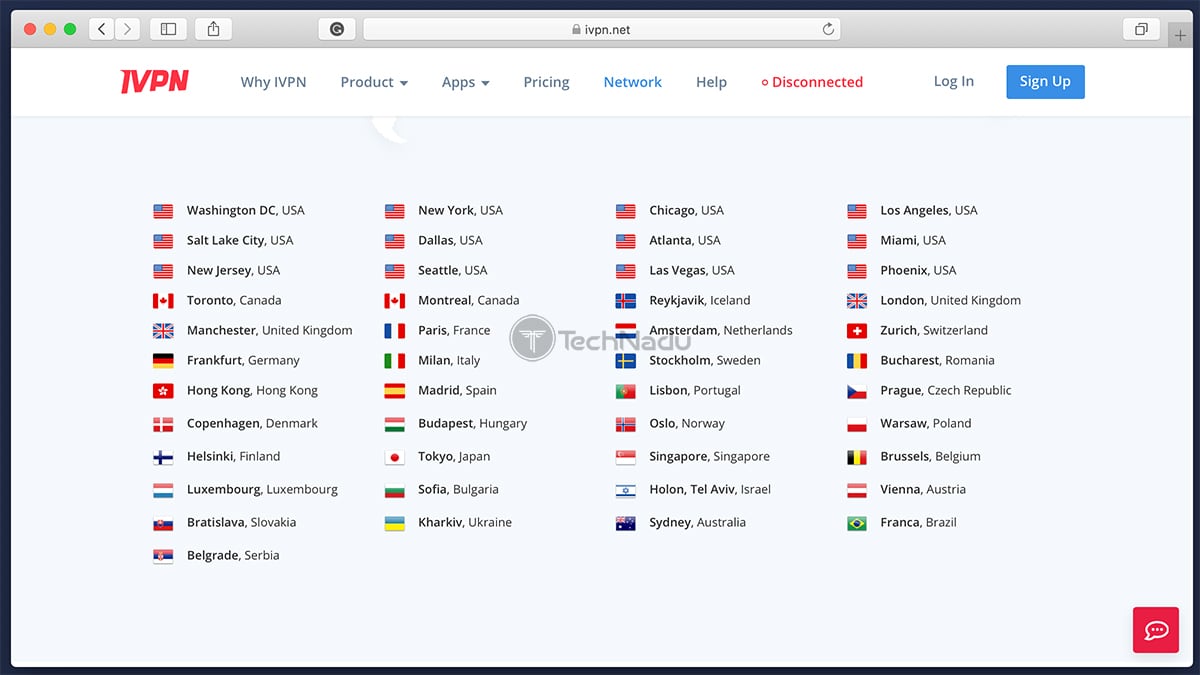
Task: Click the Washington DC USA flag
Action: point(163,211)
